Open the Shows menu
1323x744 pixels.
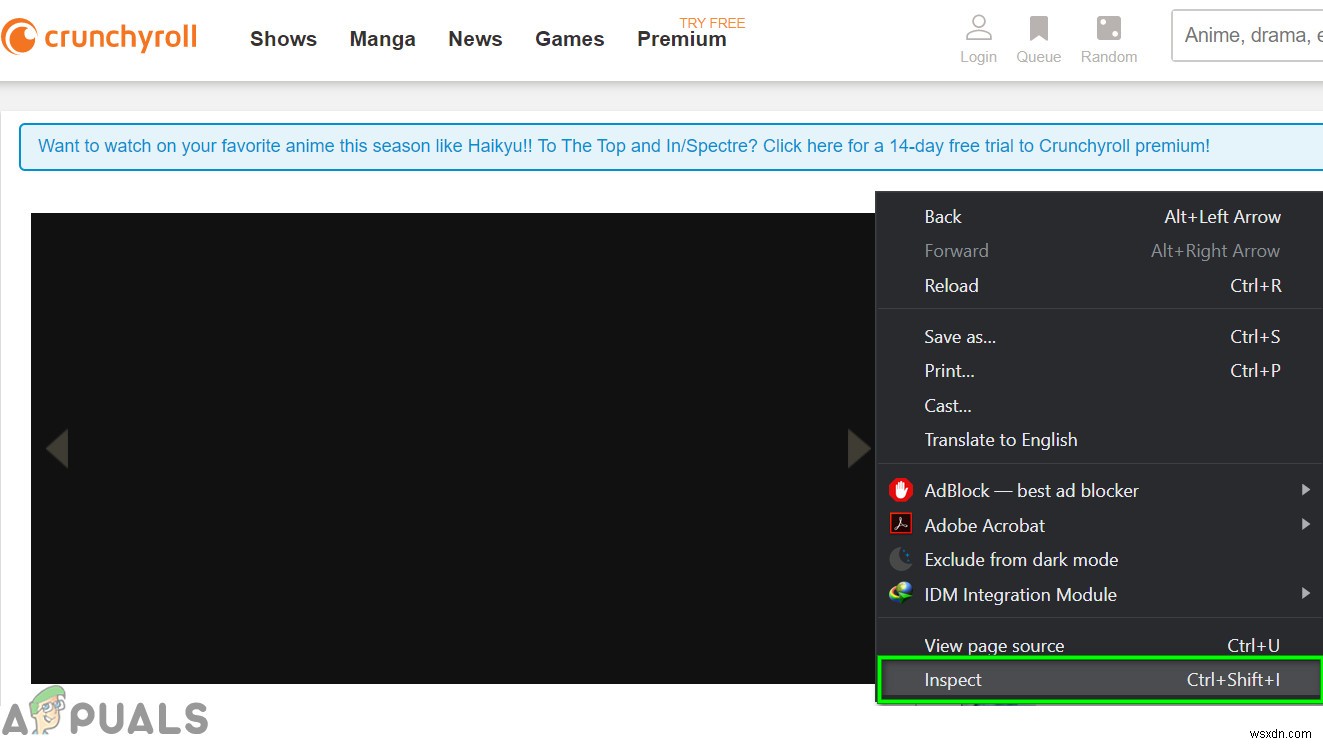pyautogui.click(x=283, y=38)
